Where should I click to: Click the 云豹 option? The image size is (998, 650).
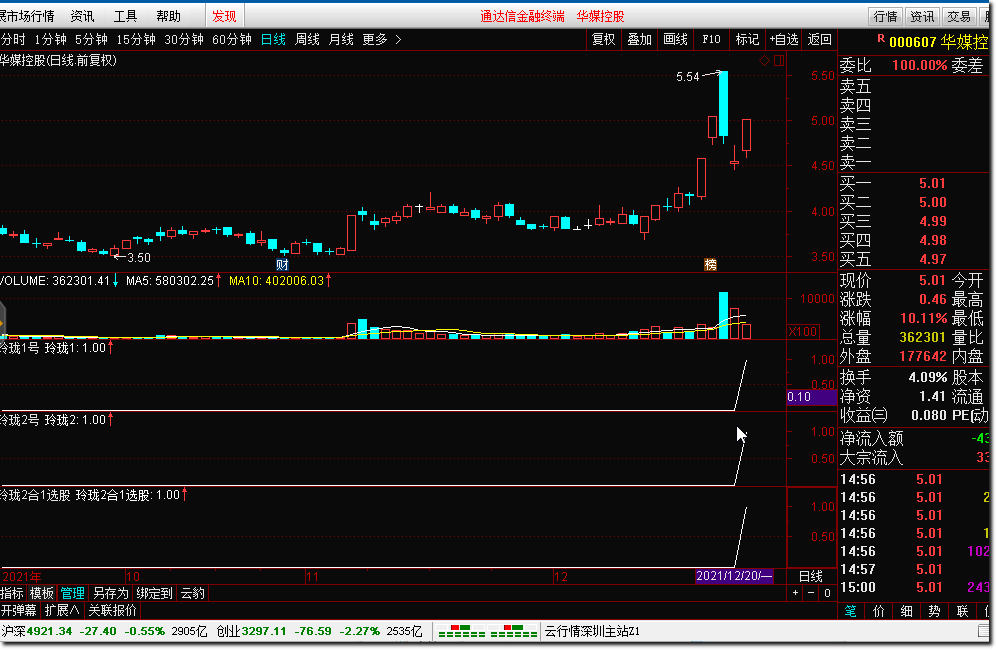coord(192,593)
